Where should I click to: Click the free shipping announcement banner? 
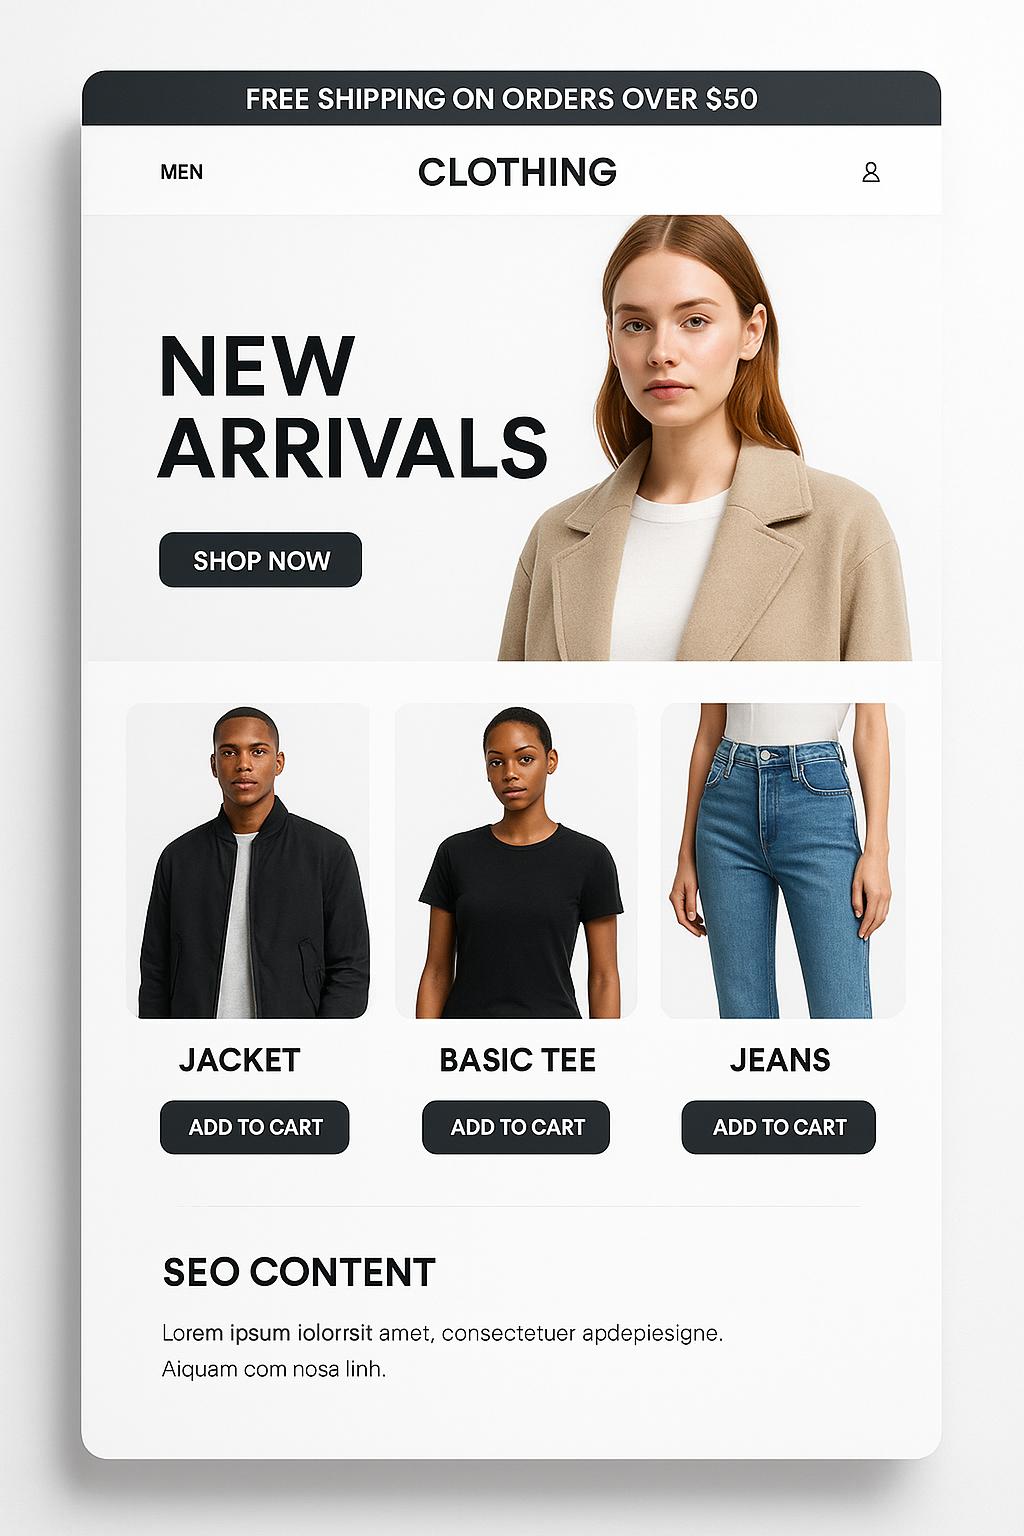tap(511, 98)
